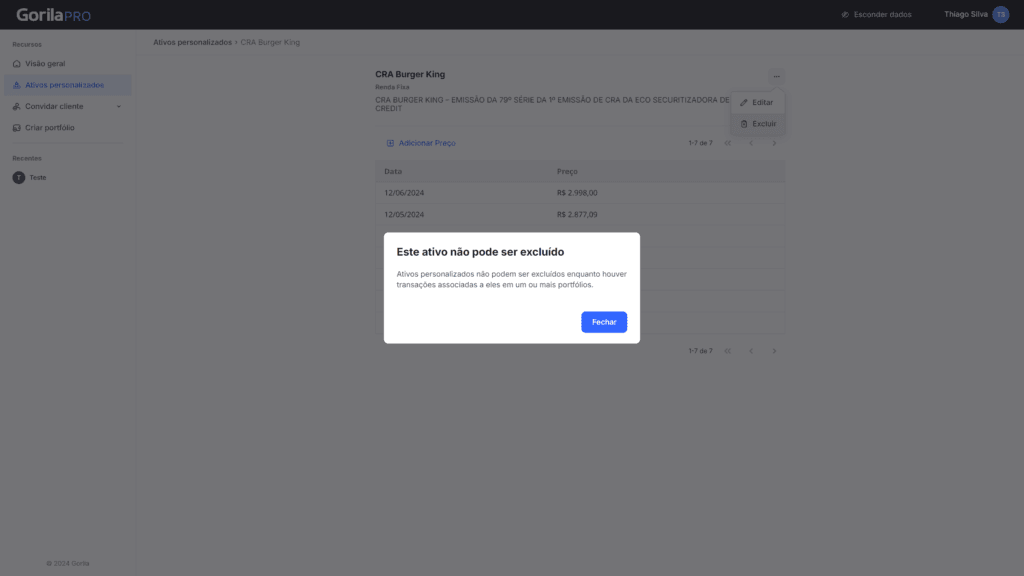Select the 12/06/2024 date cell
The image size is (1024, 576).
(404, 193)
